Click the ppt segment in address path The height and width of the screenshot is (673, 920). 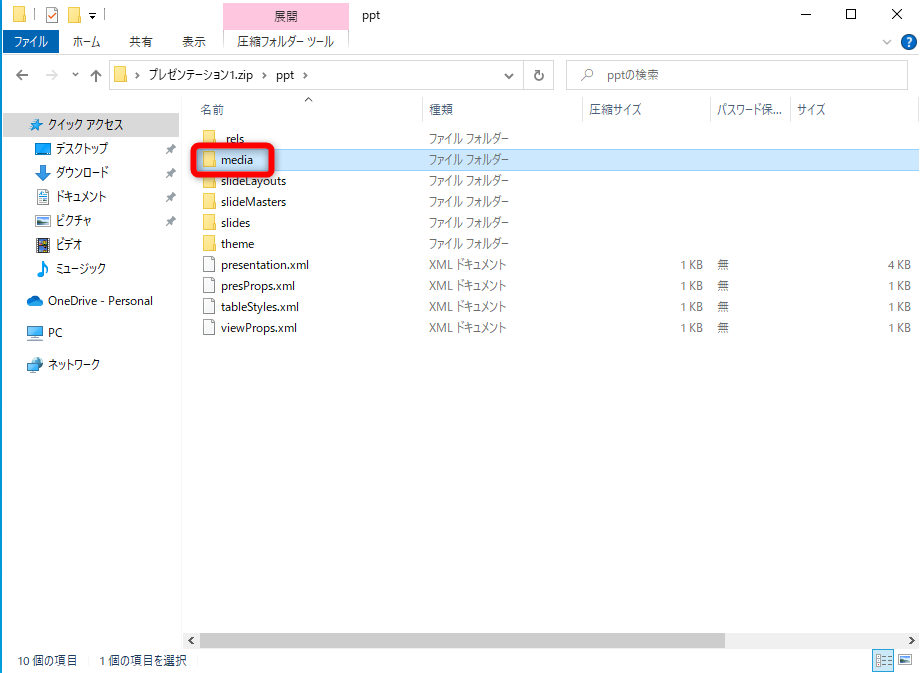tap(285, 75)
